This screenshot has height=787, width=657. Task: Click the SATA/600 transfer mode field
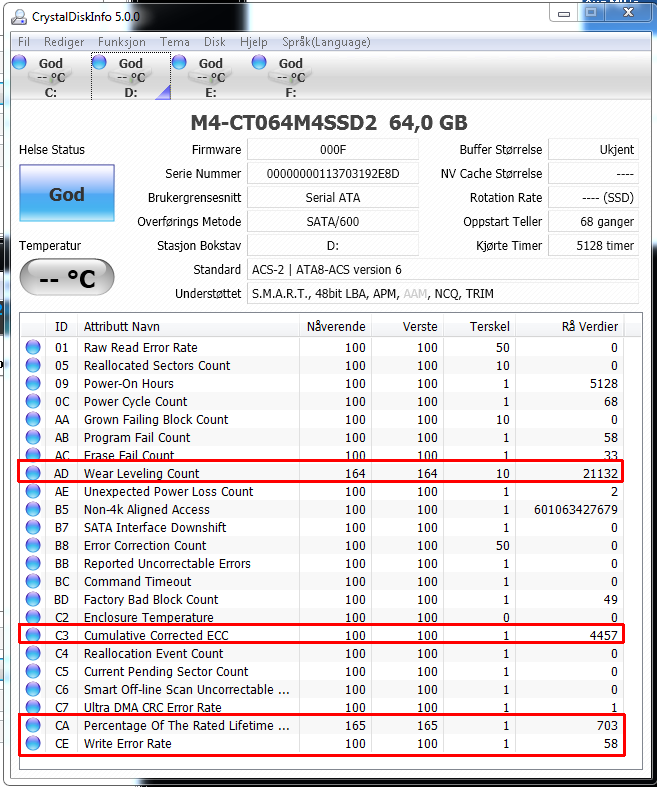coord(333,222)
